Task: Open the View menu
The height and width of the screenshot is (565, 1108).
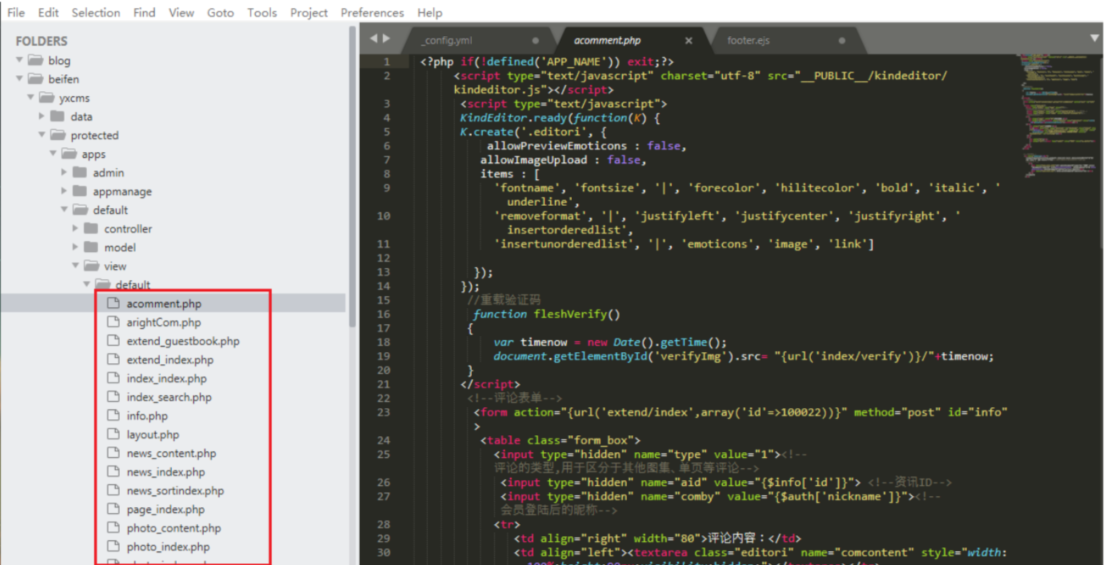Action: (x=181, y=13)
